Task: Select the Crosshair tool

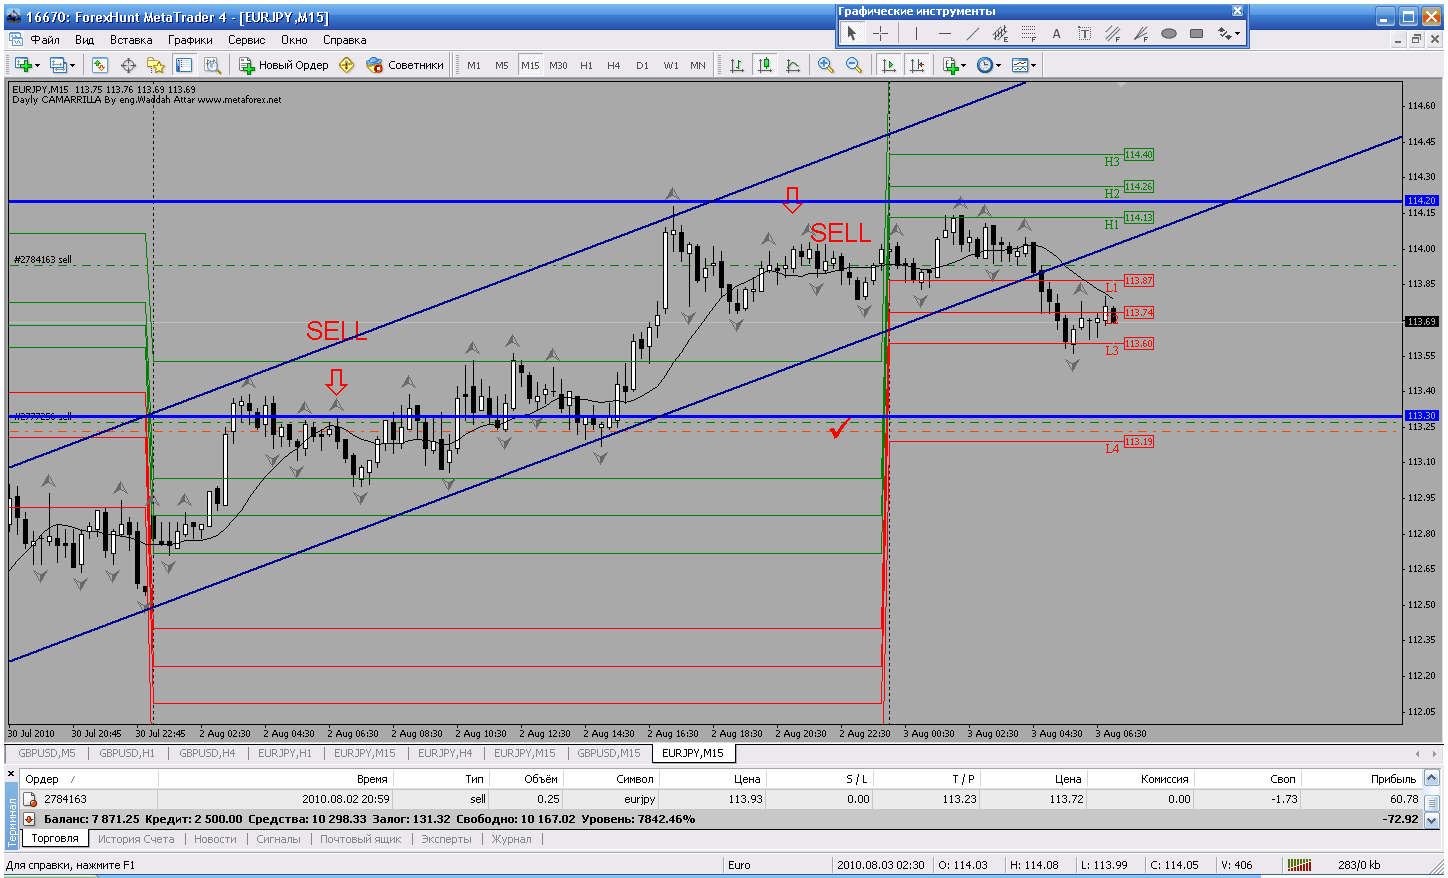Action: click(880, 33)
